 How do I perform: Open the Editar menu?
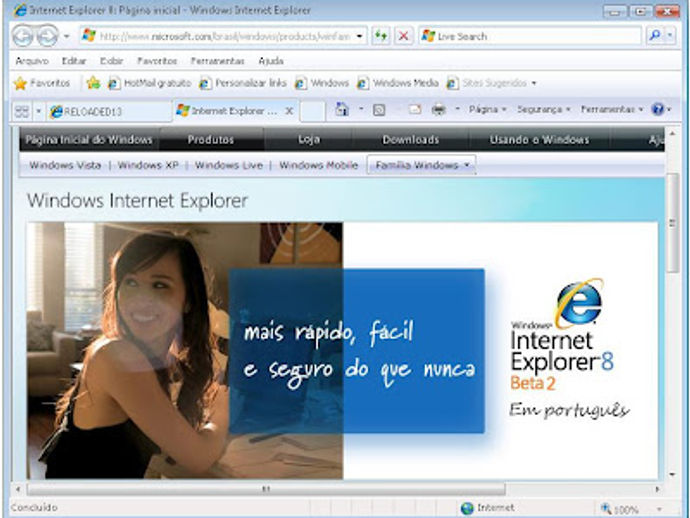click(x=74, y=61)
